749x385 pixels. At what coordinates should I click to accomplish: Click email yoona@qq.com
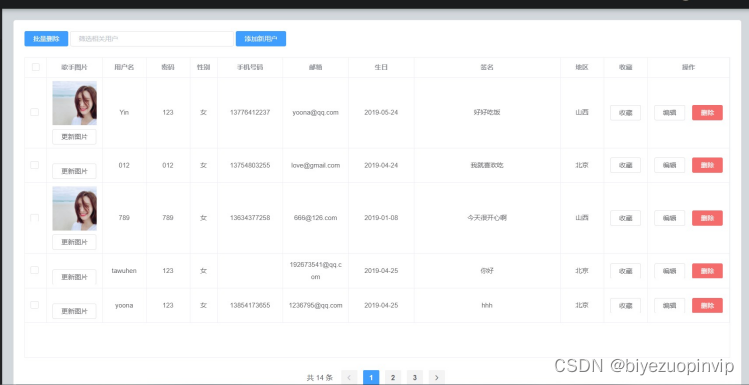point(315,113)
